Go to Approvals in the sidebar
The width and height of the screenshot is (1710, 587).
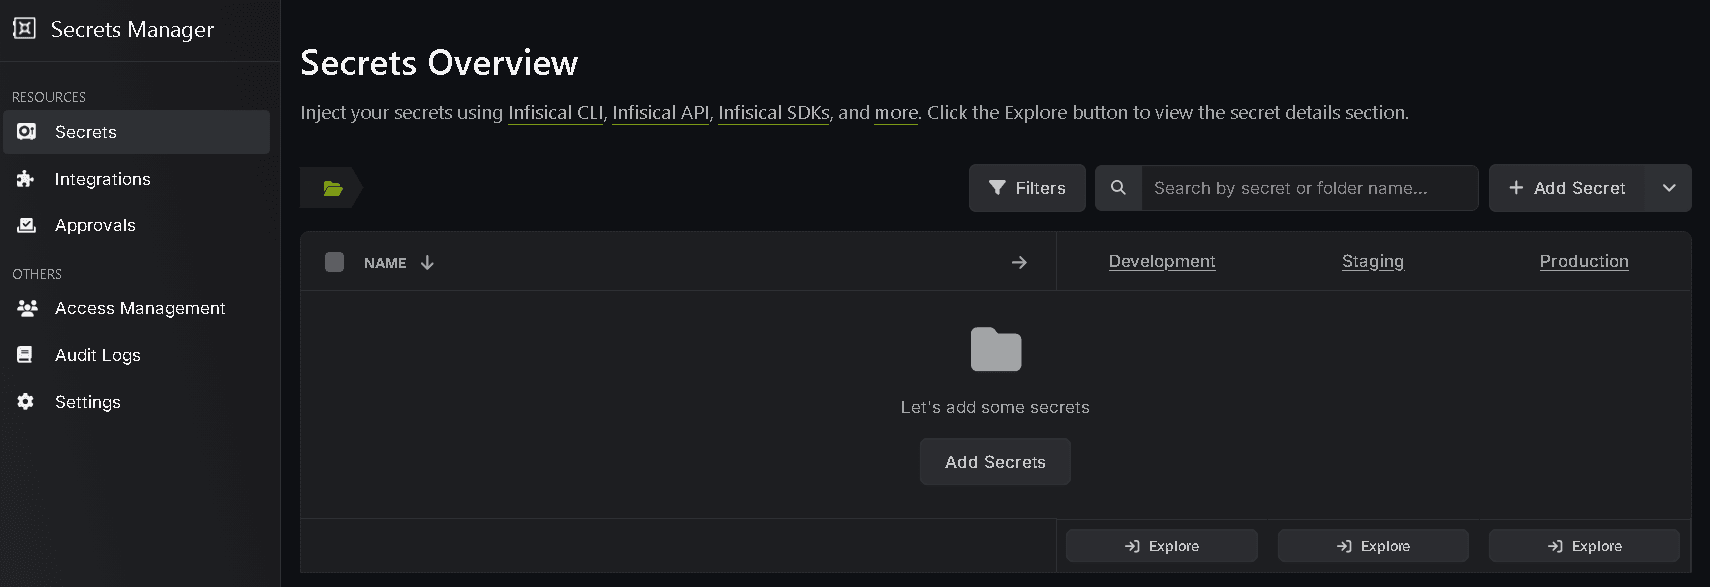coord(95,226)
